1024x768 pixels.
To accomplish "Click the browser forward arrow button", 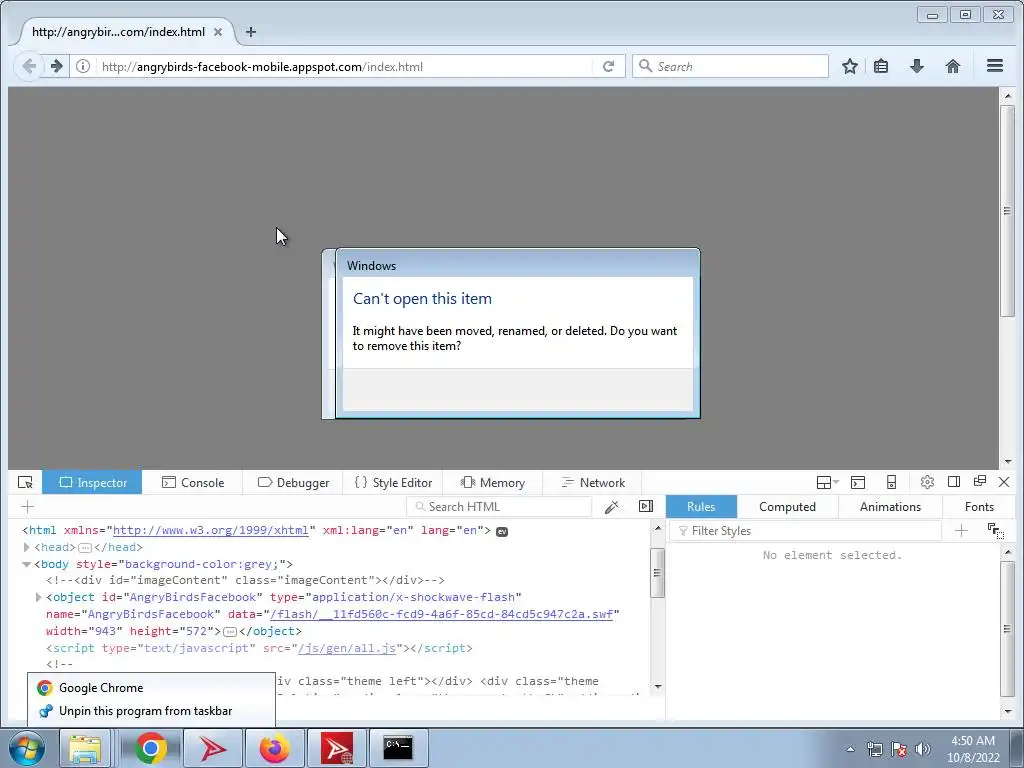I will [57, 66].
